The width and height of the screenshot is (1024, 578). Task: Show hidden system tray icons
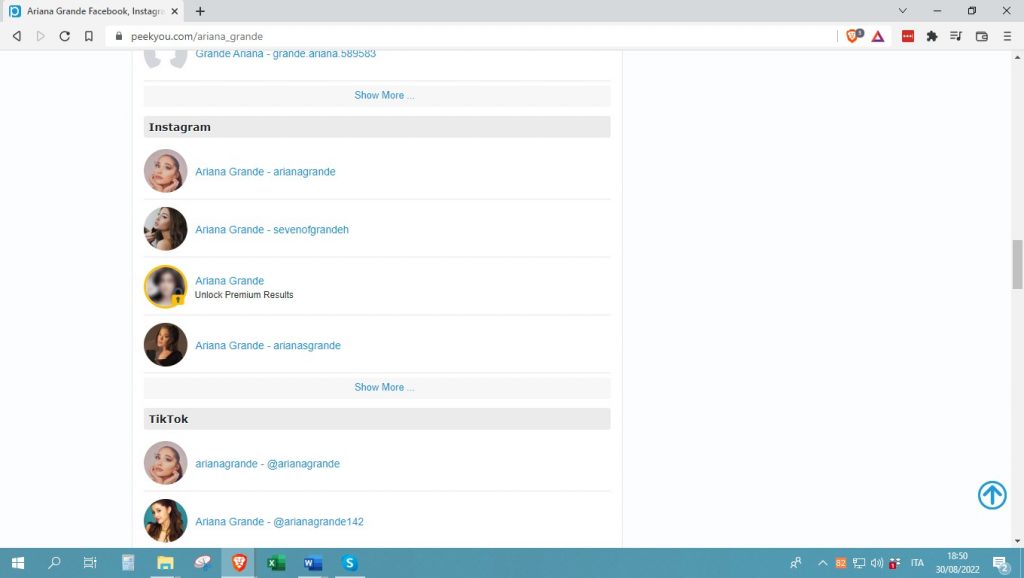click(x=822, y=563)
